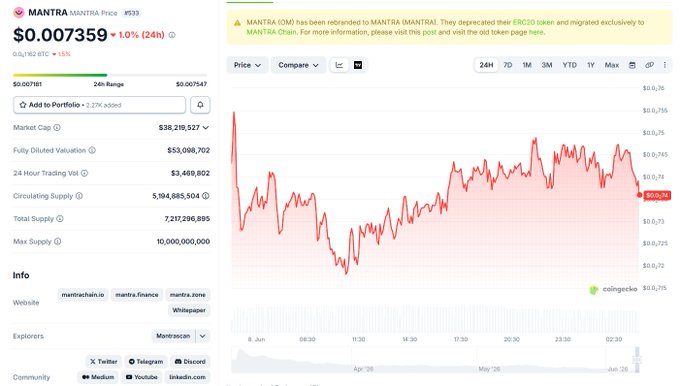Click 7,217,296,895 total supply value
This screenshot has width=680, height=386.
pos(187,219)
